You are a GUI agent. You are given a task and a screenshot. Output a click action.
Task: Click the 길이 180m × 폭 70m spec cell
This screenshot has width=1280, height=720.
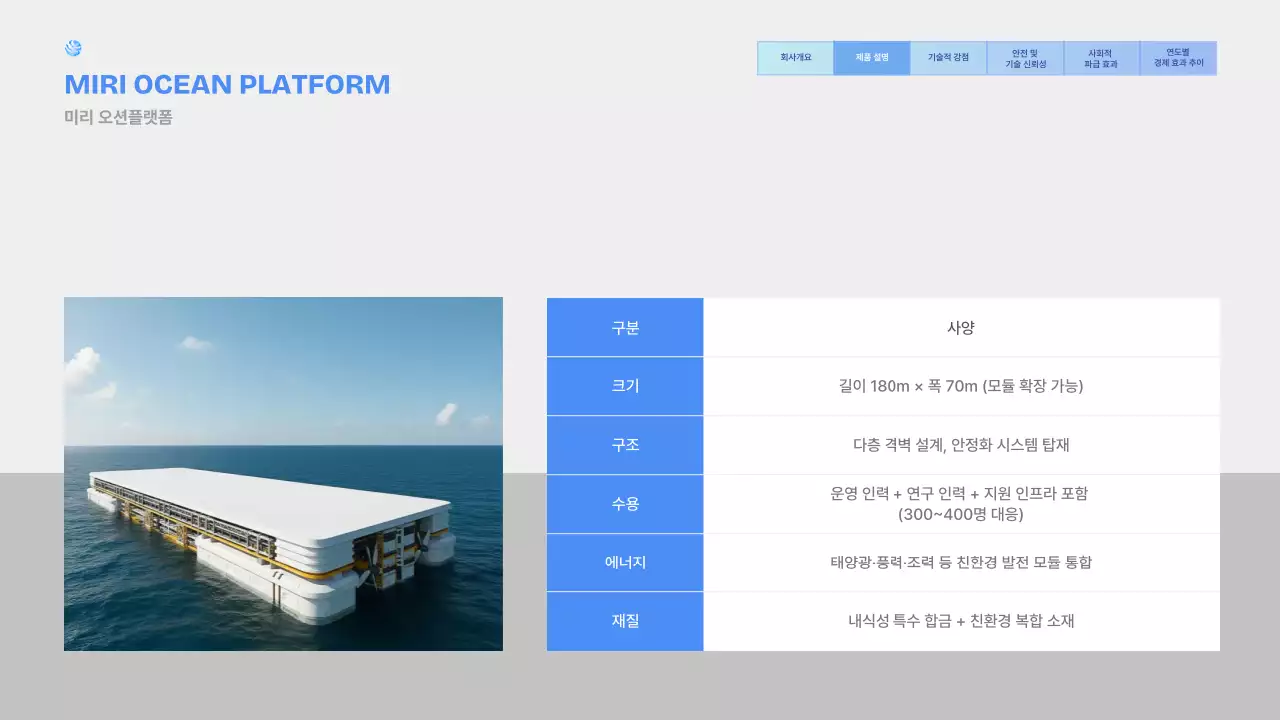pyautogui.click(x=961, y=386)
